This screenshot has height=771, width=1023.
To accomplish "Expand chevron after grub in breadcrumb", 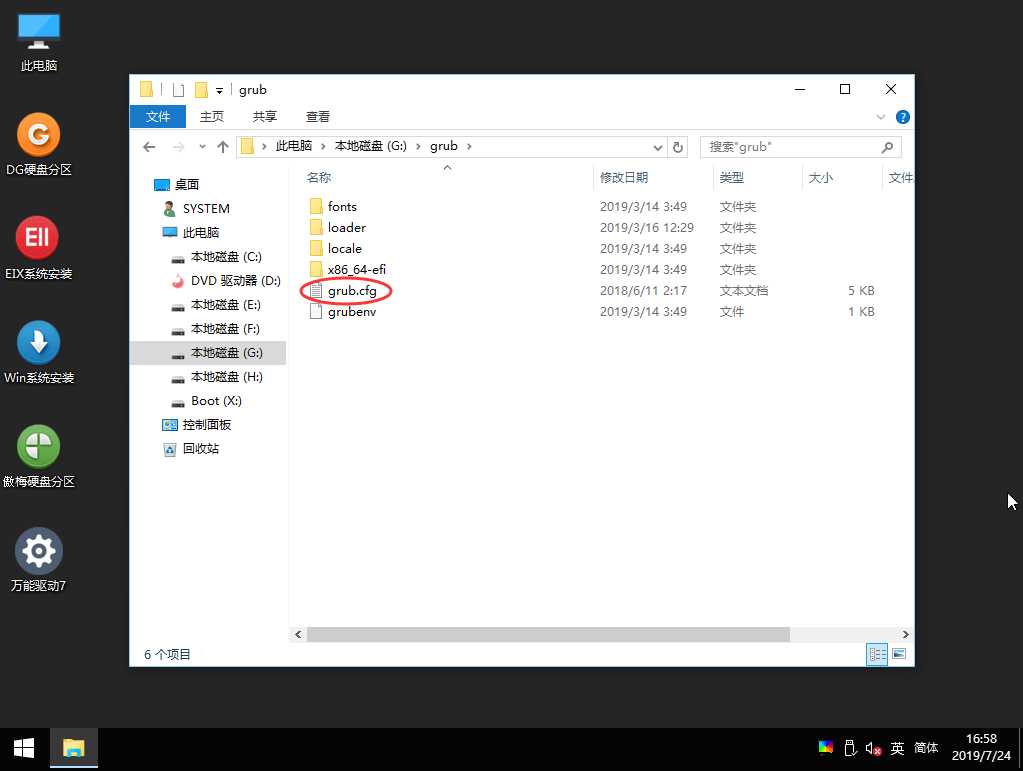I will (x=469, y=146).
